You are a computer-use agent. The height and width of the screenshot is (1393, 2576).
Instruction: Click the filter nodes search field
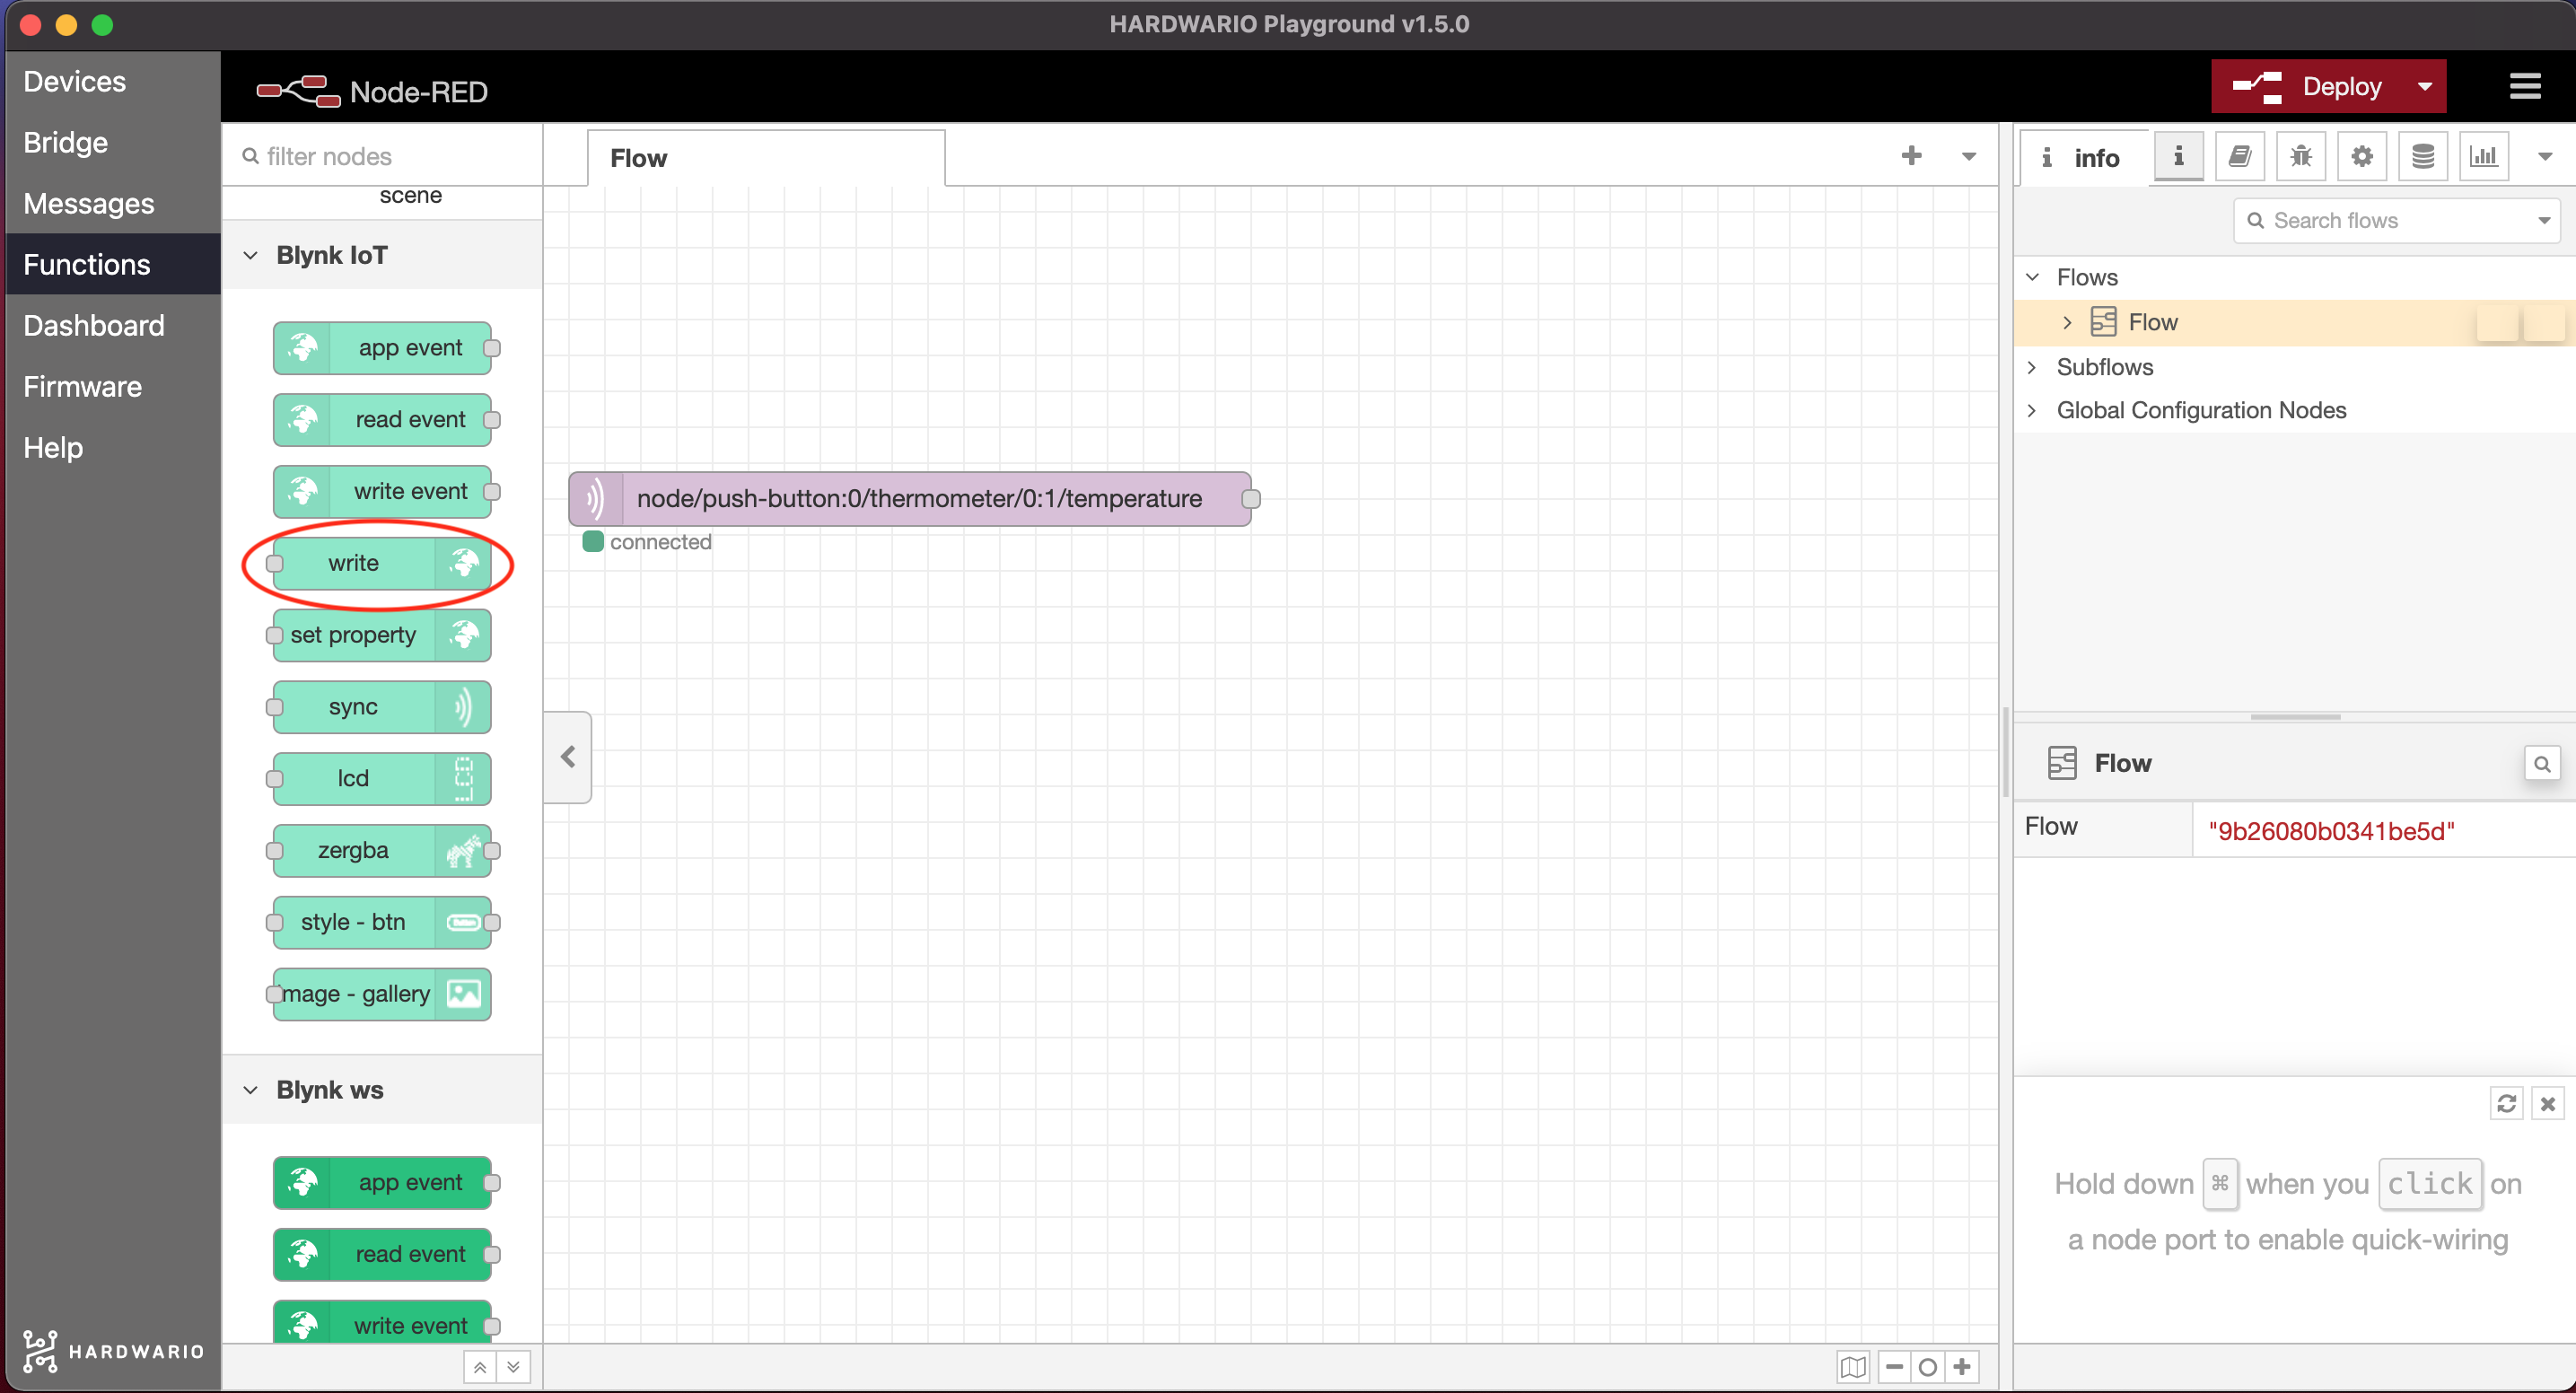(382, 156)
